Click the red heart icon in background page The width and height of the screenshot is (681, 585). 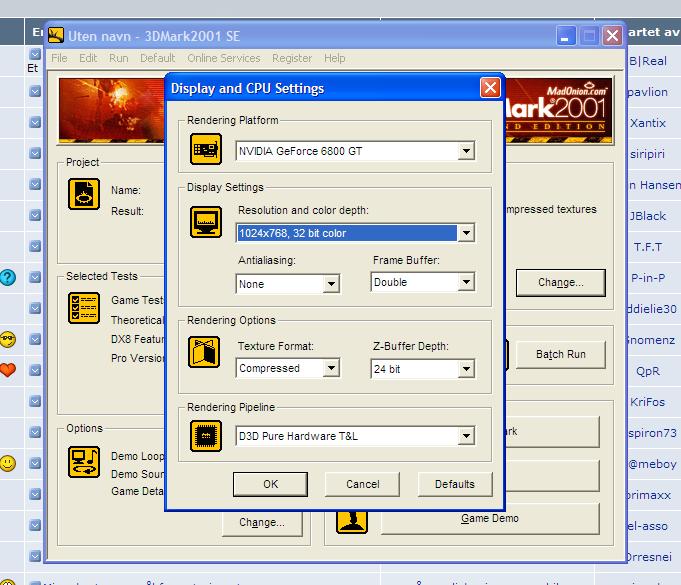tap(8, 370)
